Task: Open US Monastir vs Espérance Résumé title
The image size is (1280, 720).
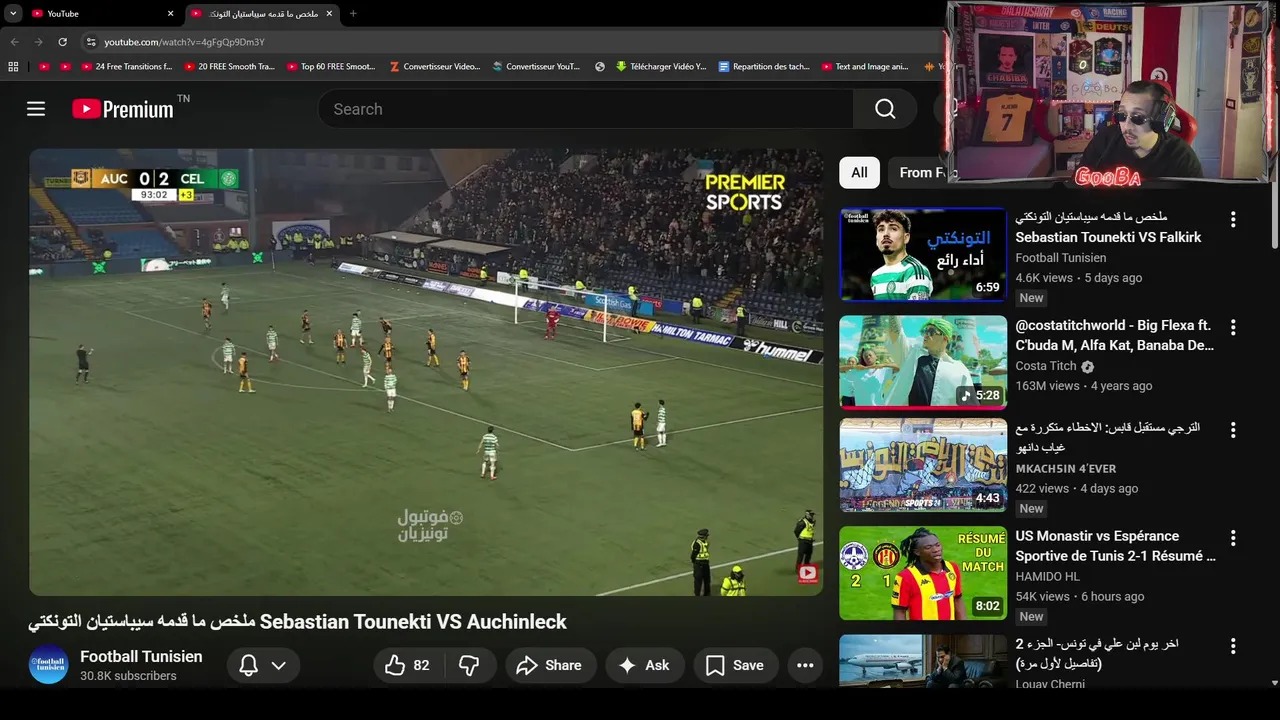Action: pyautogui.click(x=1115, y=546)
